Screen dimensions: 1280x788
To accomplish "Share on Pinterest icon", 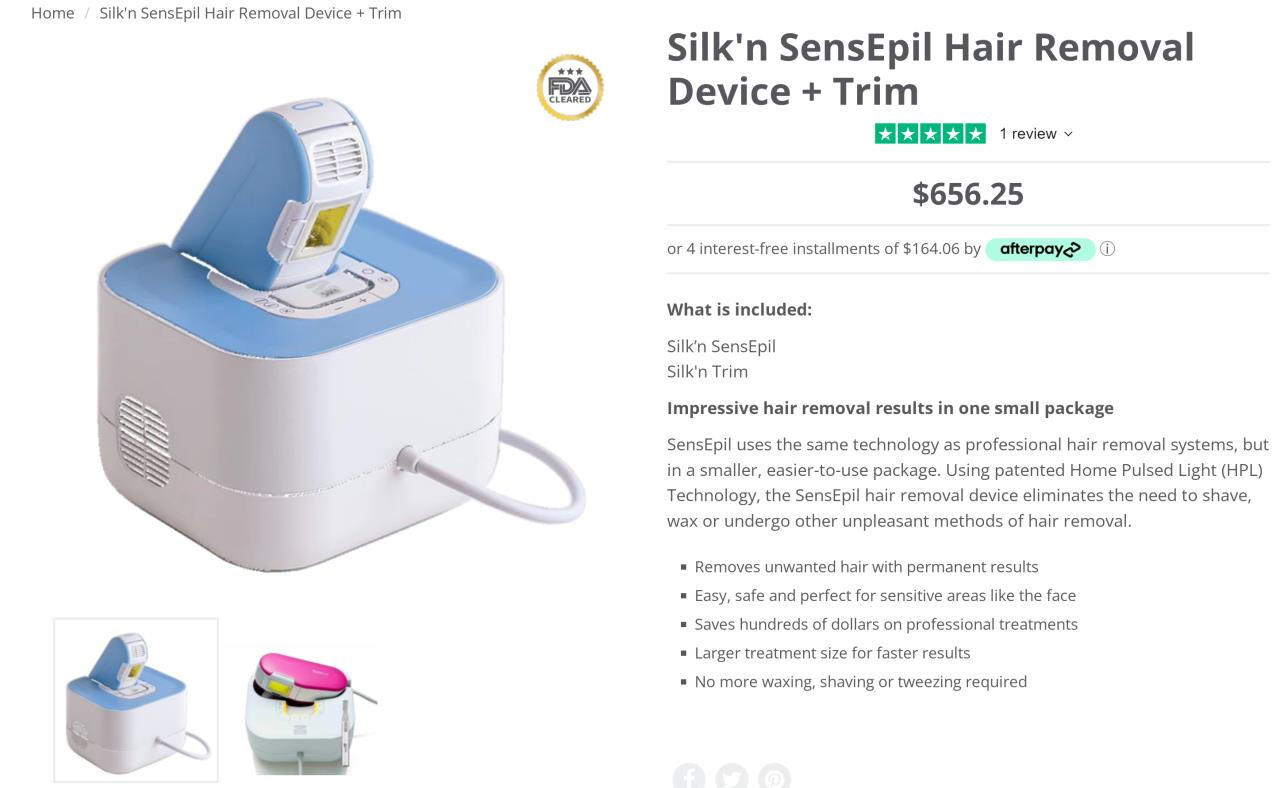I will pos(774,776).
